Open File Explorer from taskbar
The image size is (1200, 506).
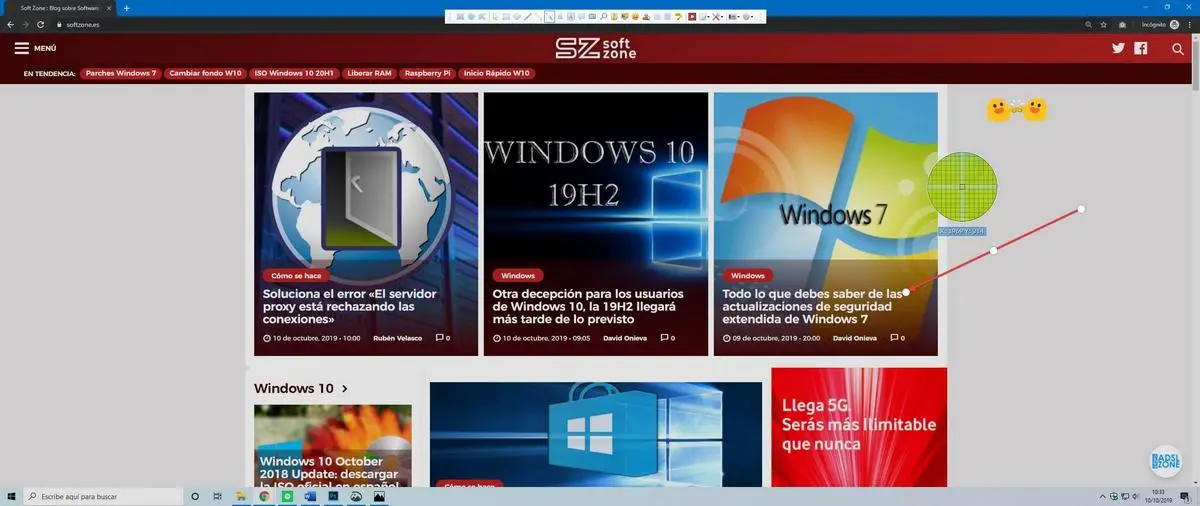coord(241,496)
